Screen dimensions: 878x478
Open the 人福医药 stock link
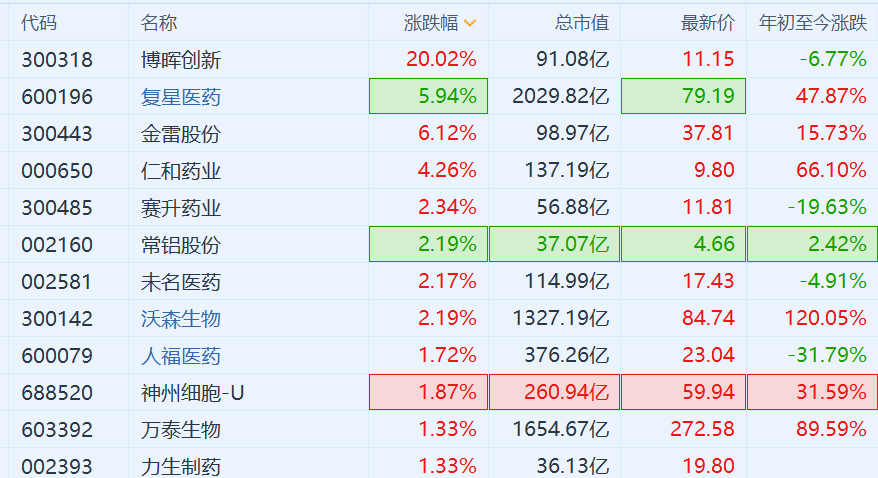[x=181, y=356]
